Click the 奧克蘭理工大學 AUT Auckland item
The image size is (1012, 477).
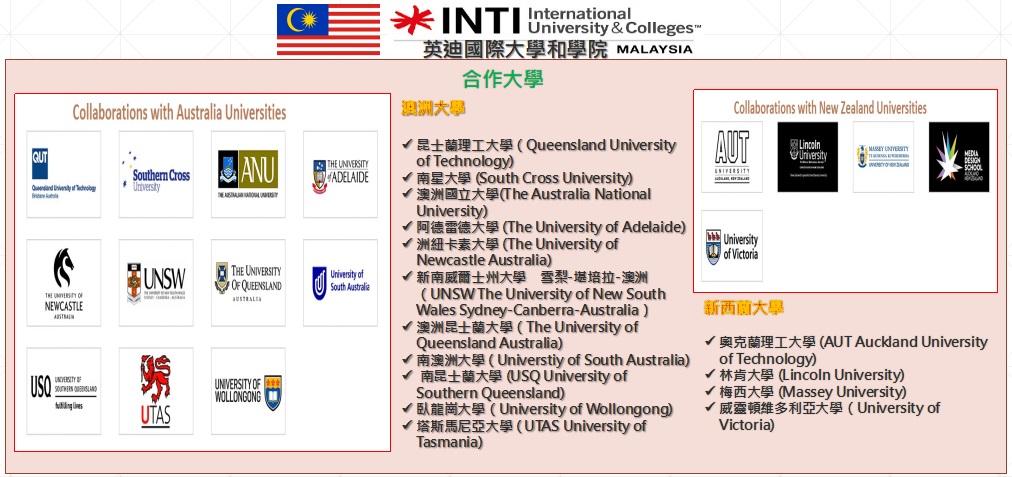point(846,350)
